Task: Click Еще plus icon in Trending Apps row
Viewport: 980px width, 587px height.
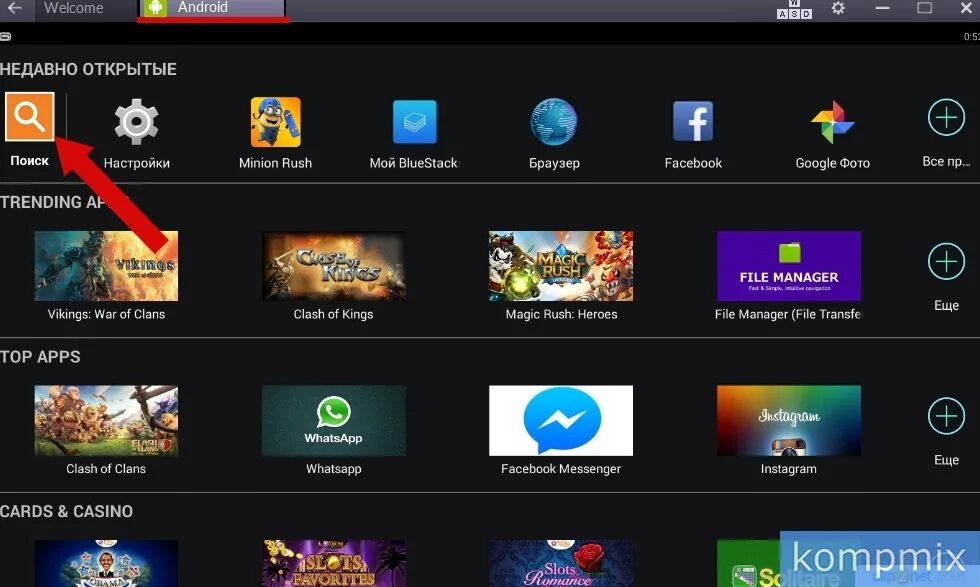Action: click(x=946, y=261)
